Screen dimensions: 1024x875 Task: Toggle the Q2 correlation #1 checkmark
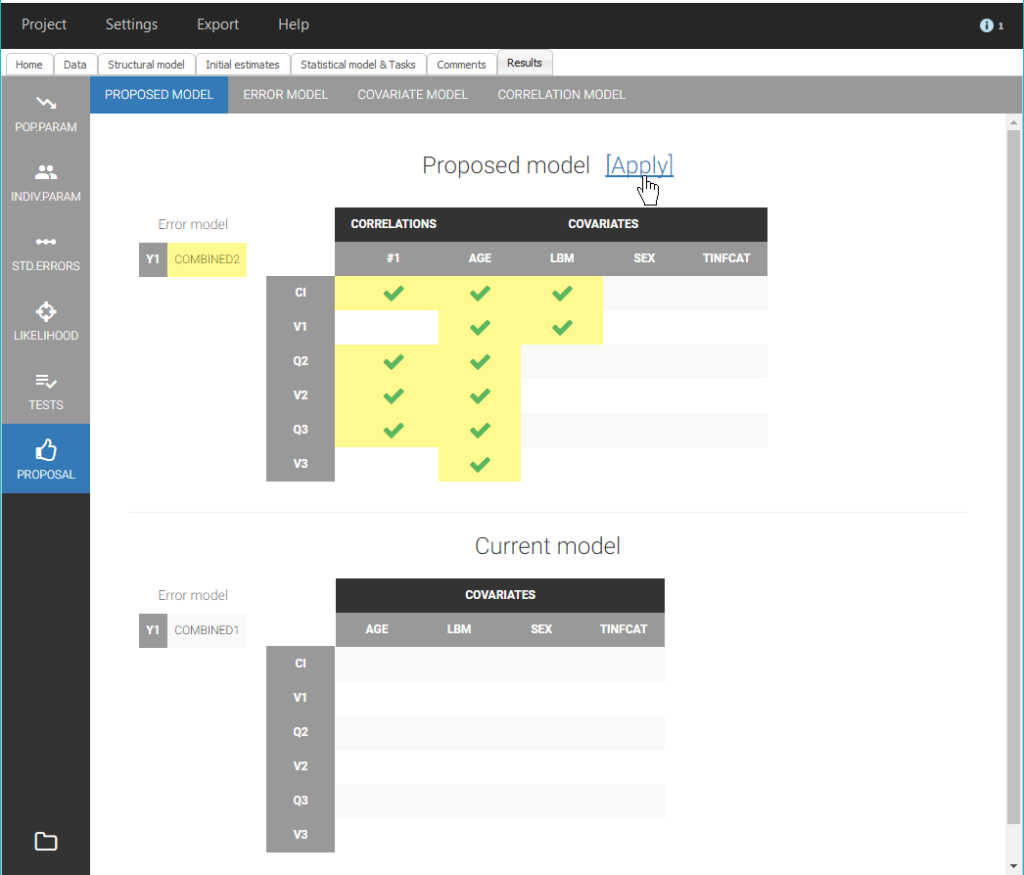pos(394,362)
